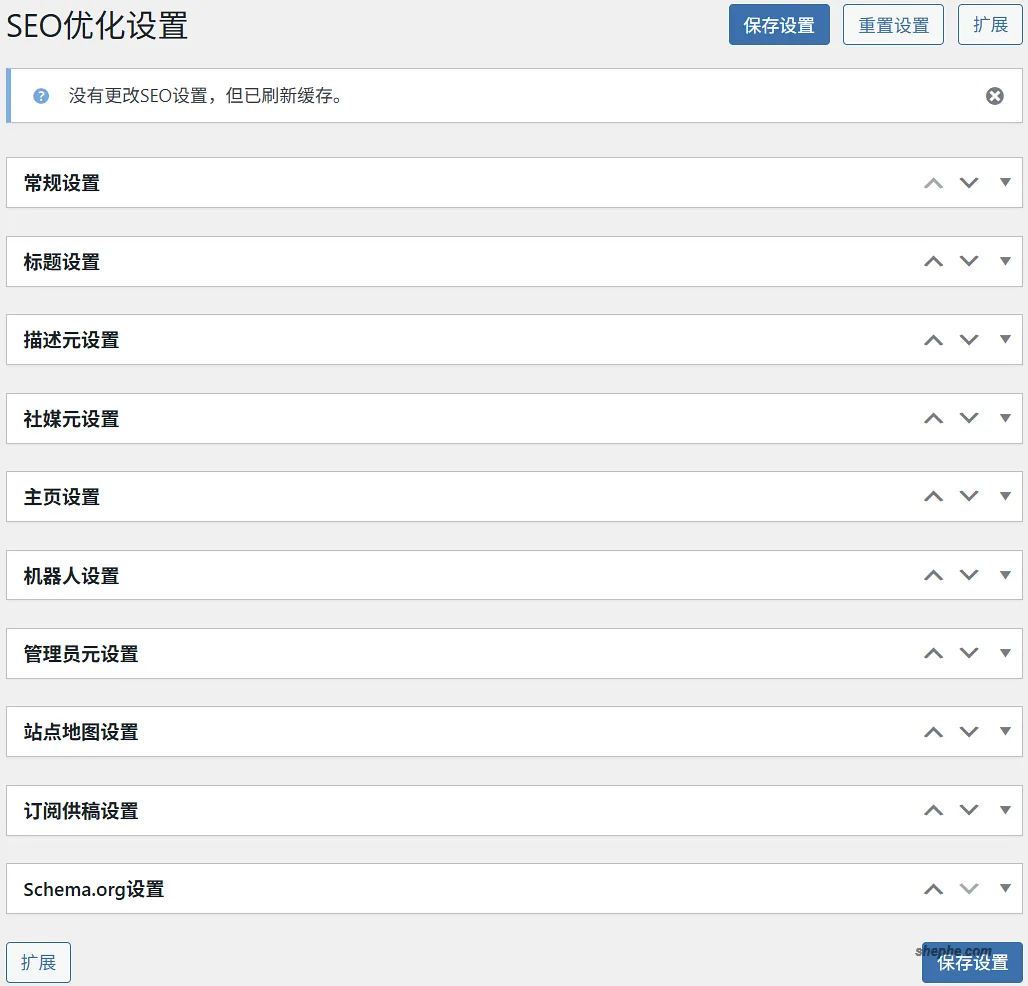
Task: Click the bottom-left 扩展 button
Action: tap(38, 962)
